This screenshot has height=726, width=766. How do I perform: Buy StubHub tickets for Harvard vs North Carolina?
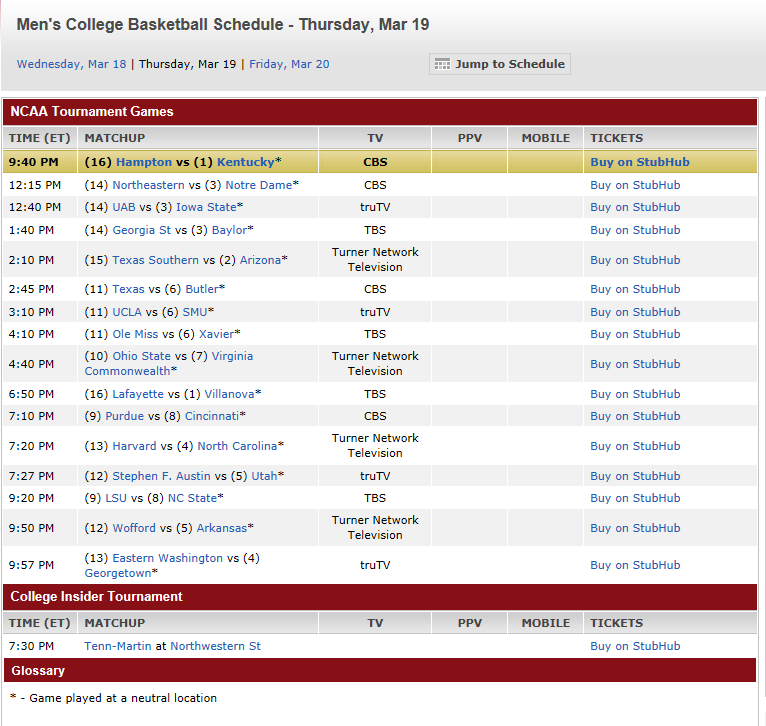pyautogui.click(x=635, y=446)
